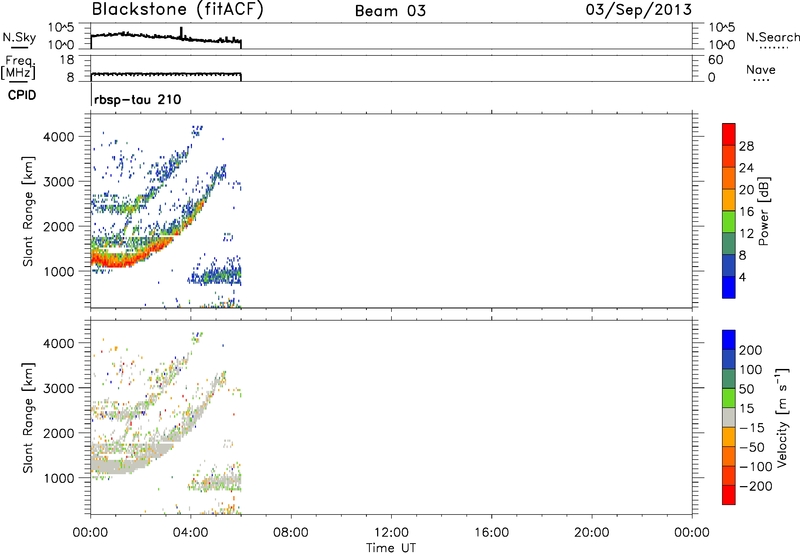The image size is (800, 554).
Task: Click the 'CPID' label
Action: 22,95
